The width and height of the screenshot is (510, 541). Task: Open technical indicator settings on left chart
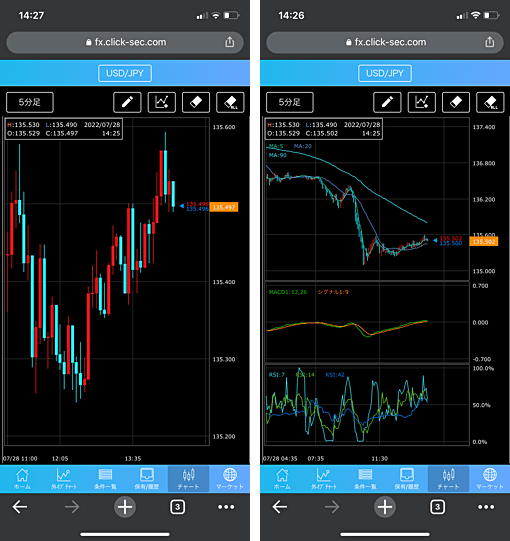[161, 102]
